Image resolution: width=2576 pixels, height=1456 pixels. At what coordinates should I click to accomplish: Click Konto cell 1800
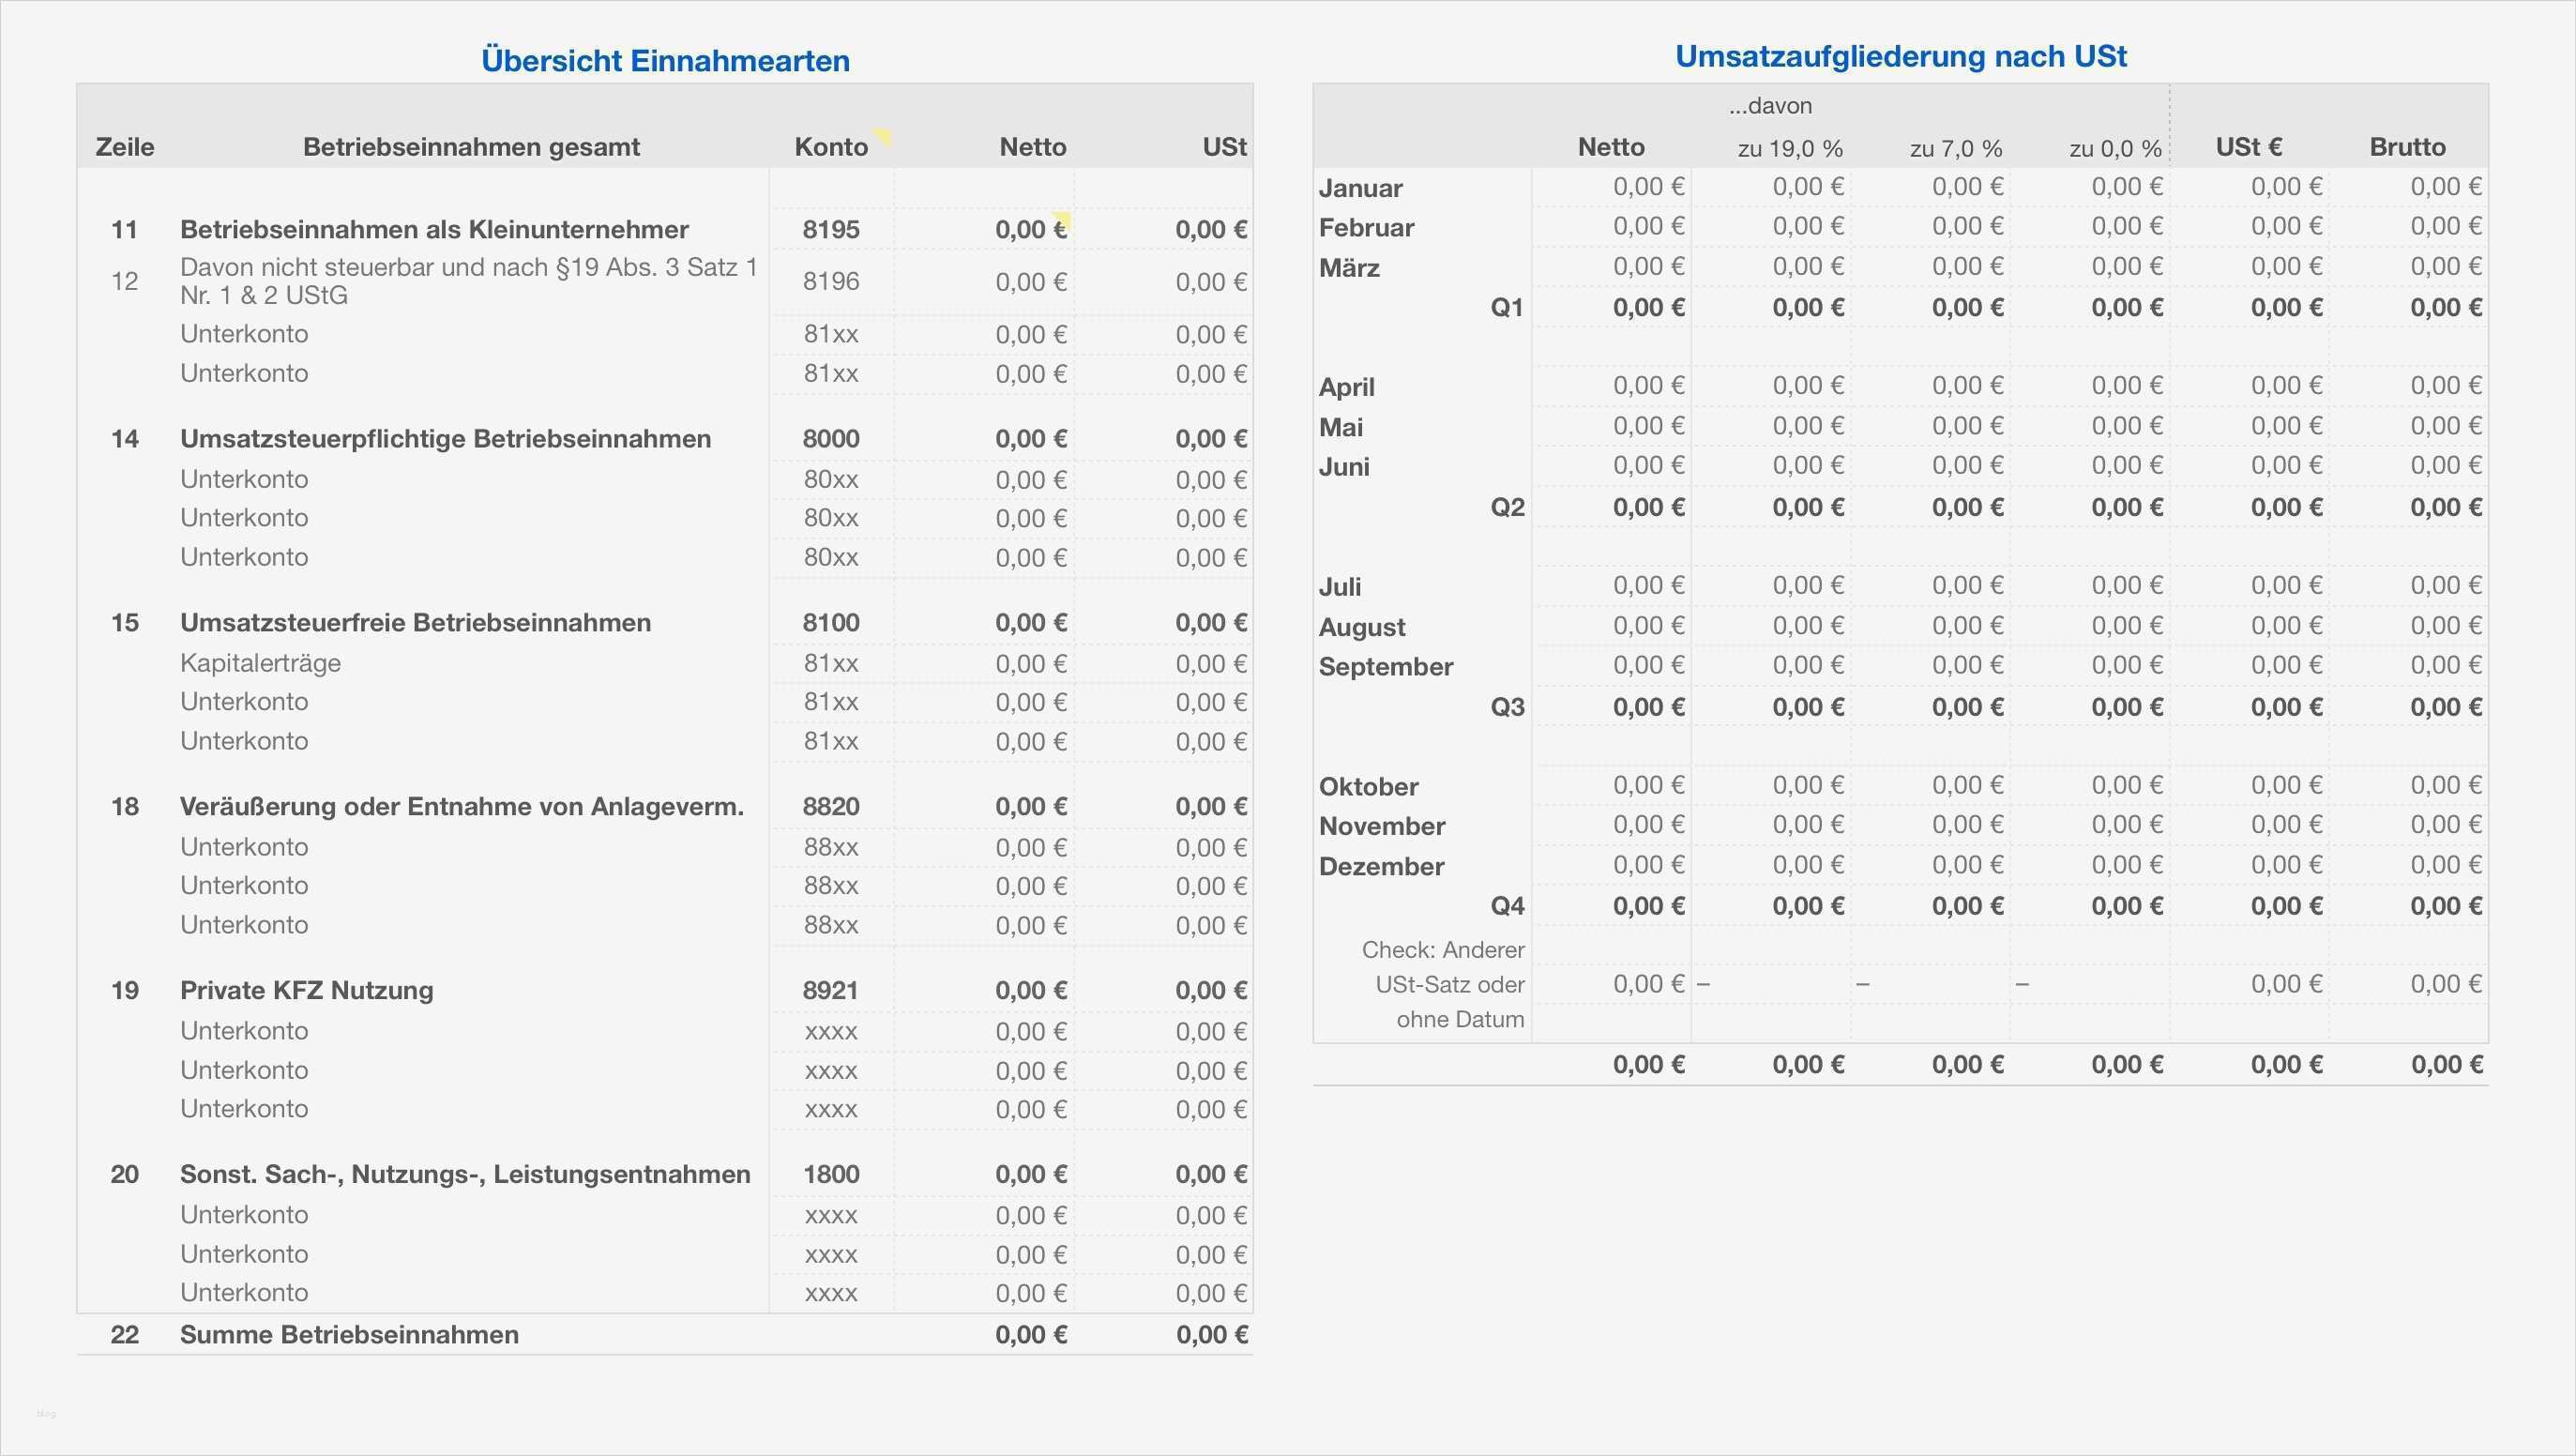coord(830,1174)
